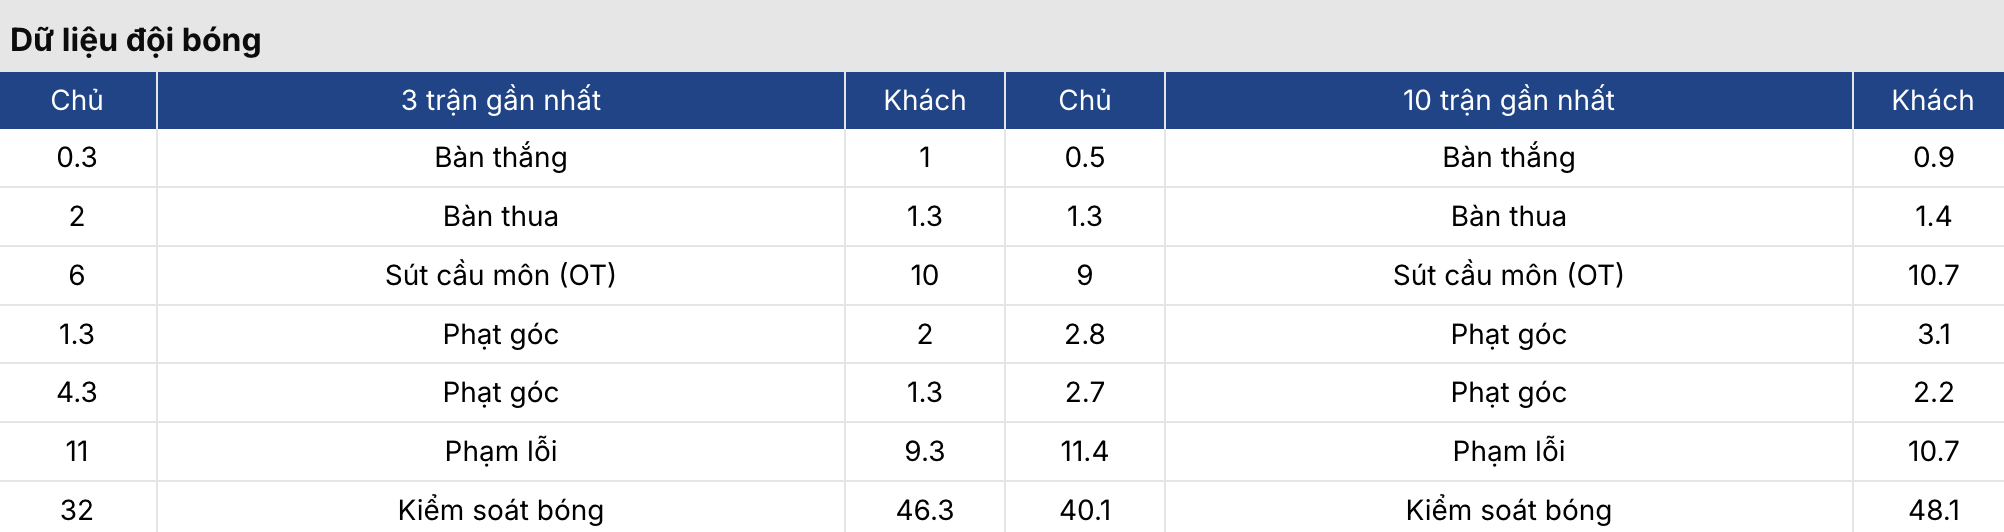Click the home goals value 0.3
Screen dimensions: 2004x532
(x=77, y=157)
